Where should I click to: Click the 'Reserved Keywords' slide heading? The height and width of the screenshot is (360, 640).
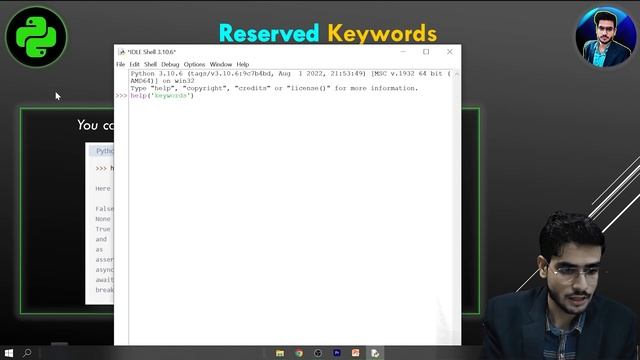(328, 33)
